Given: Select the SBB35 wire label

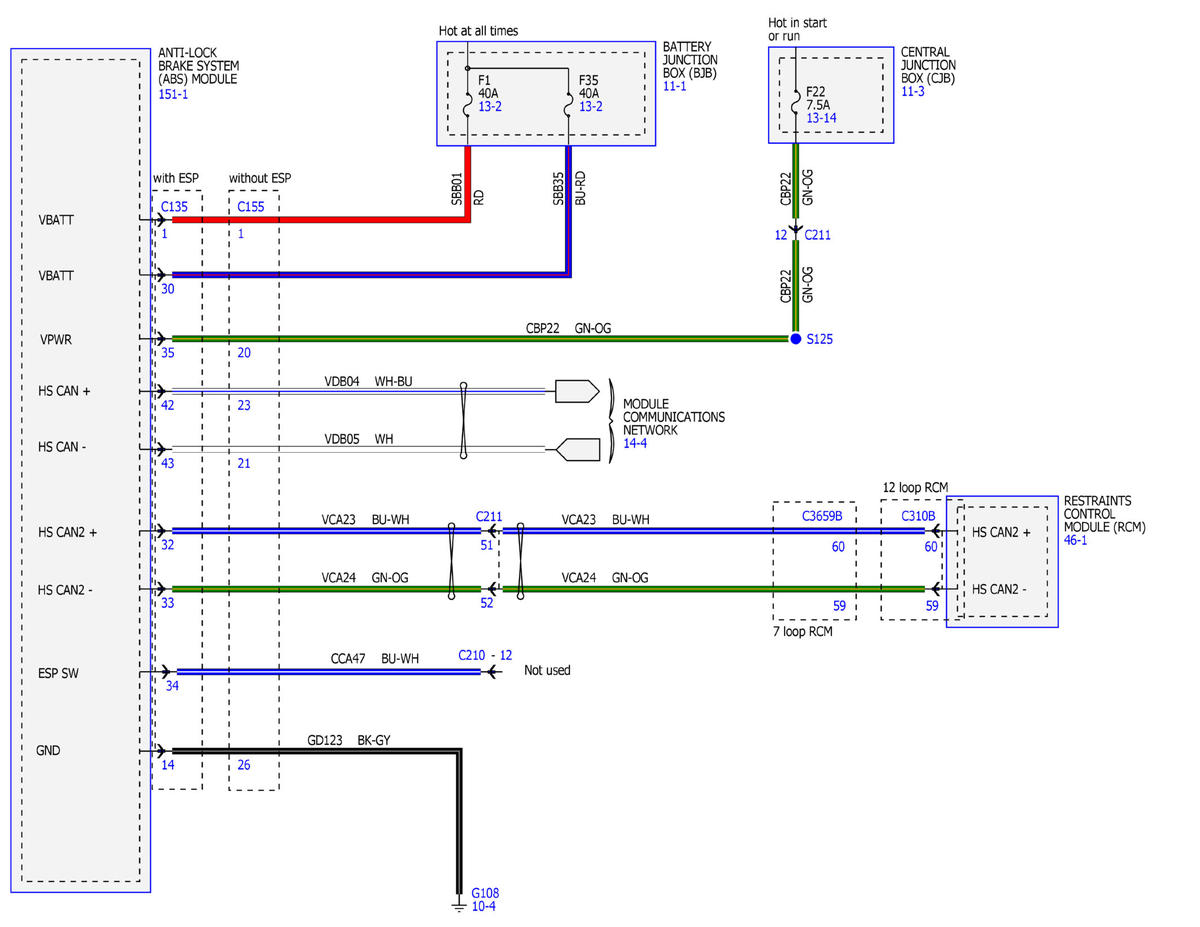Looking at the screenshot, I should (559, 188).
